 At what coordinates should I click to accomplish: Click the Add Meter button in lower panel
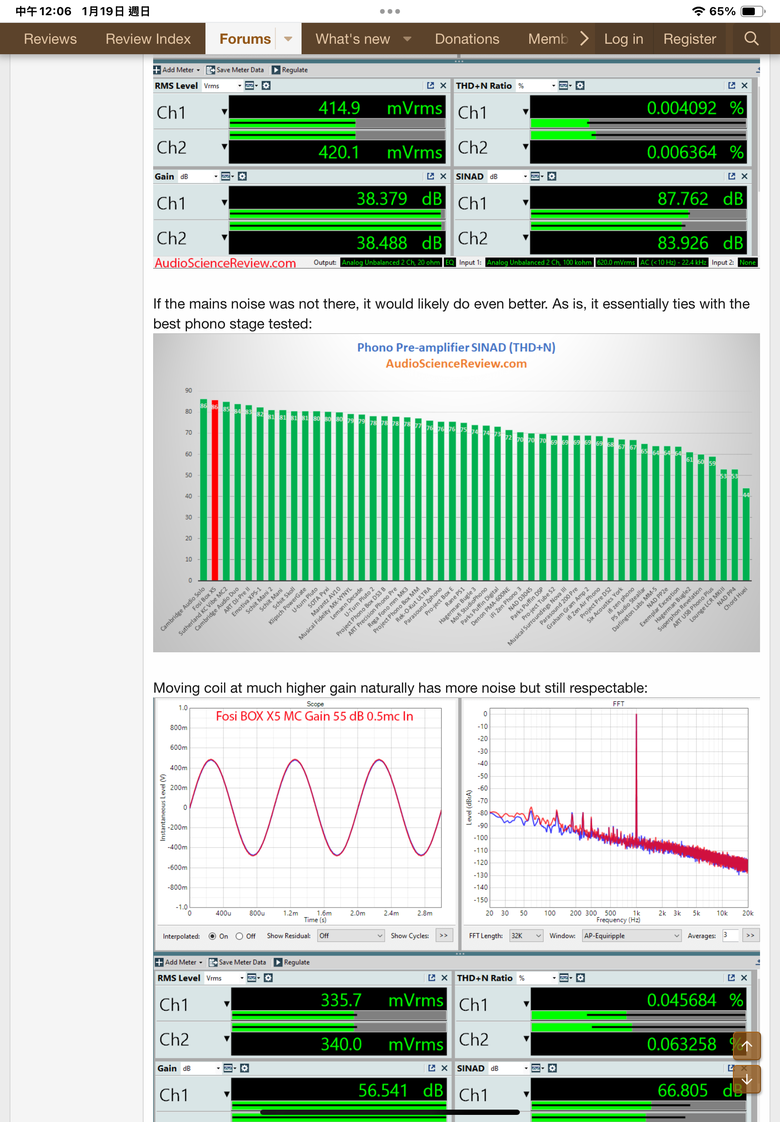click(179, 962)
